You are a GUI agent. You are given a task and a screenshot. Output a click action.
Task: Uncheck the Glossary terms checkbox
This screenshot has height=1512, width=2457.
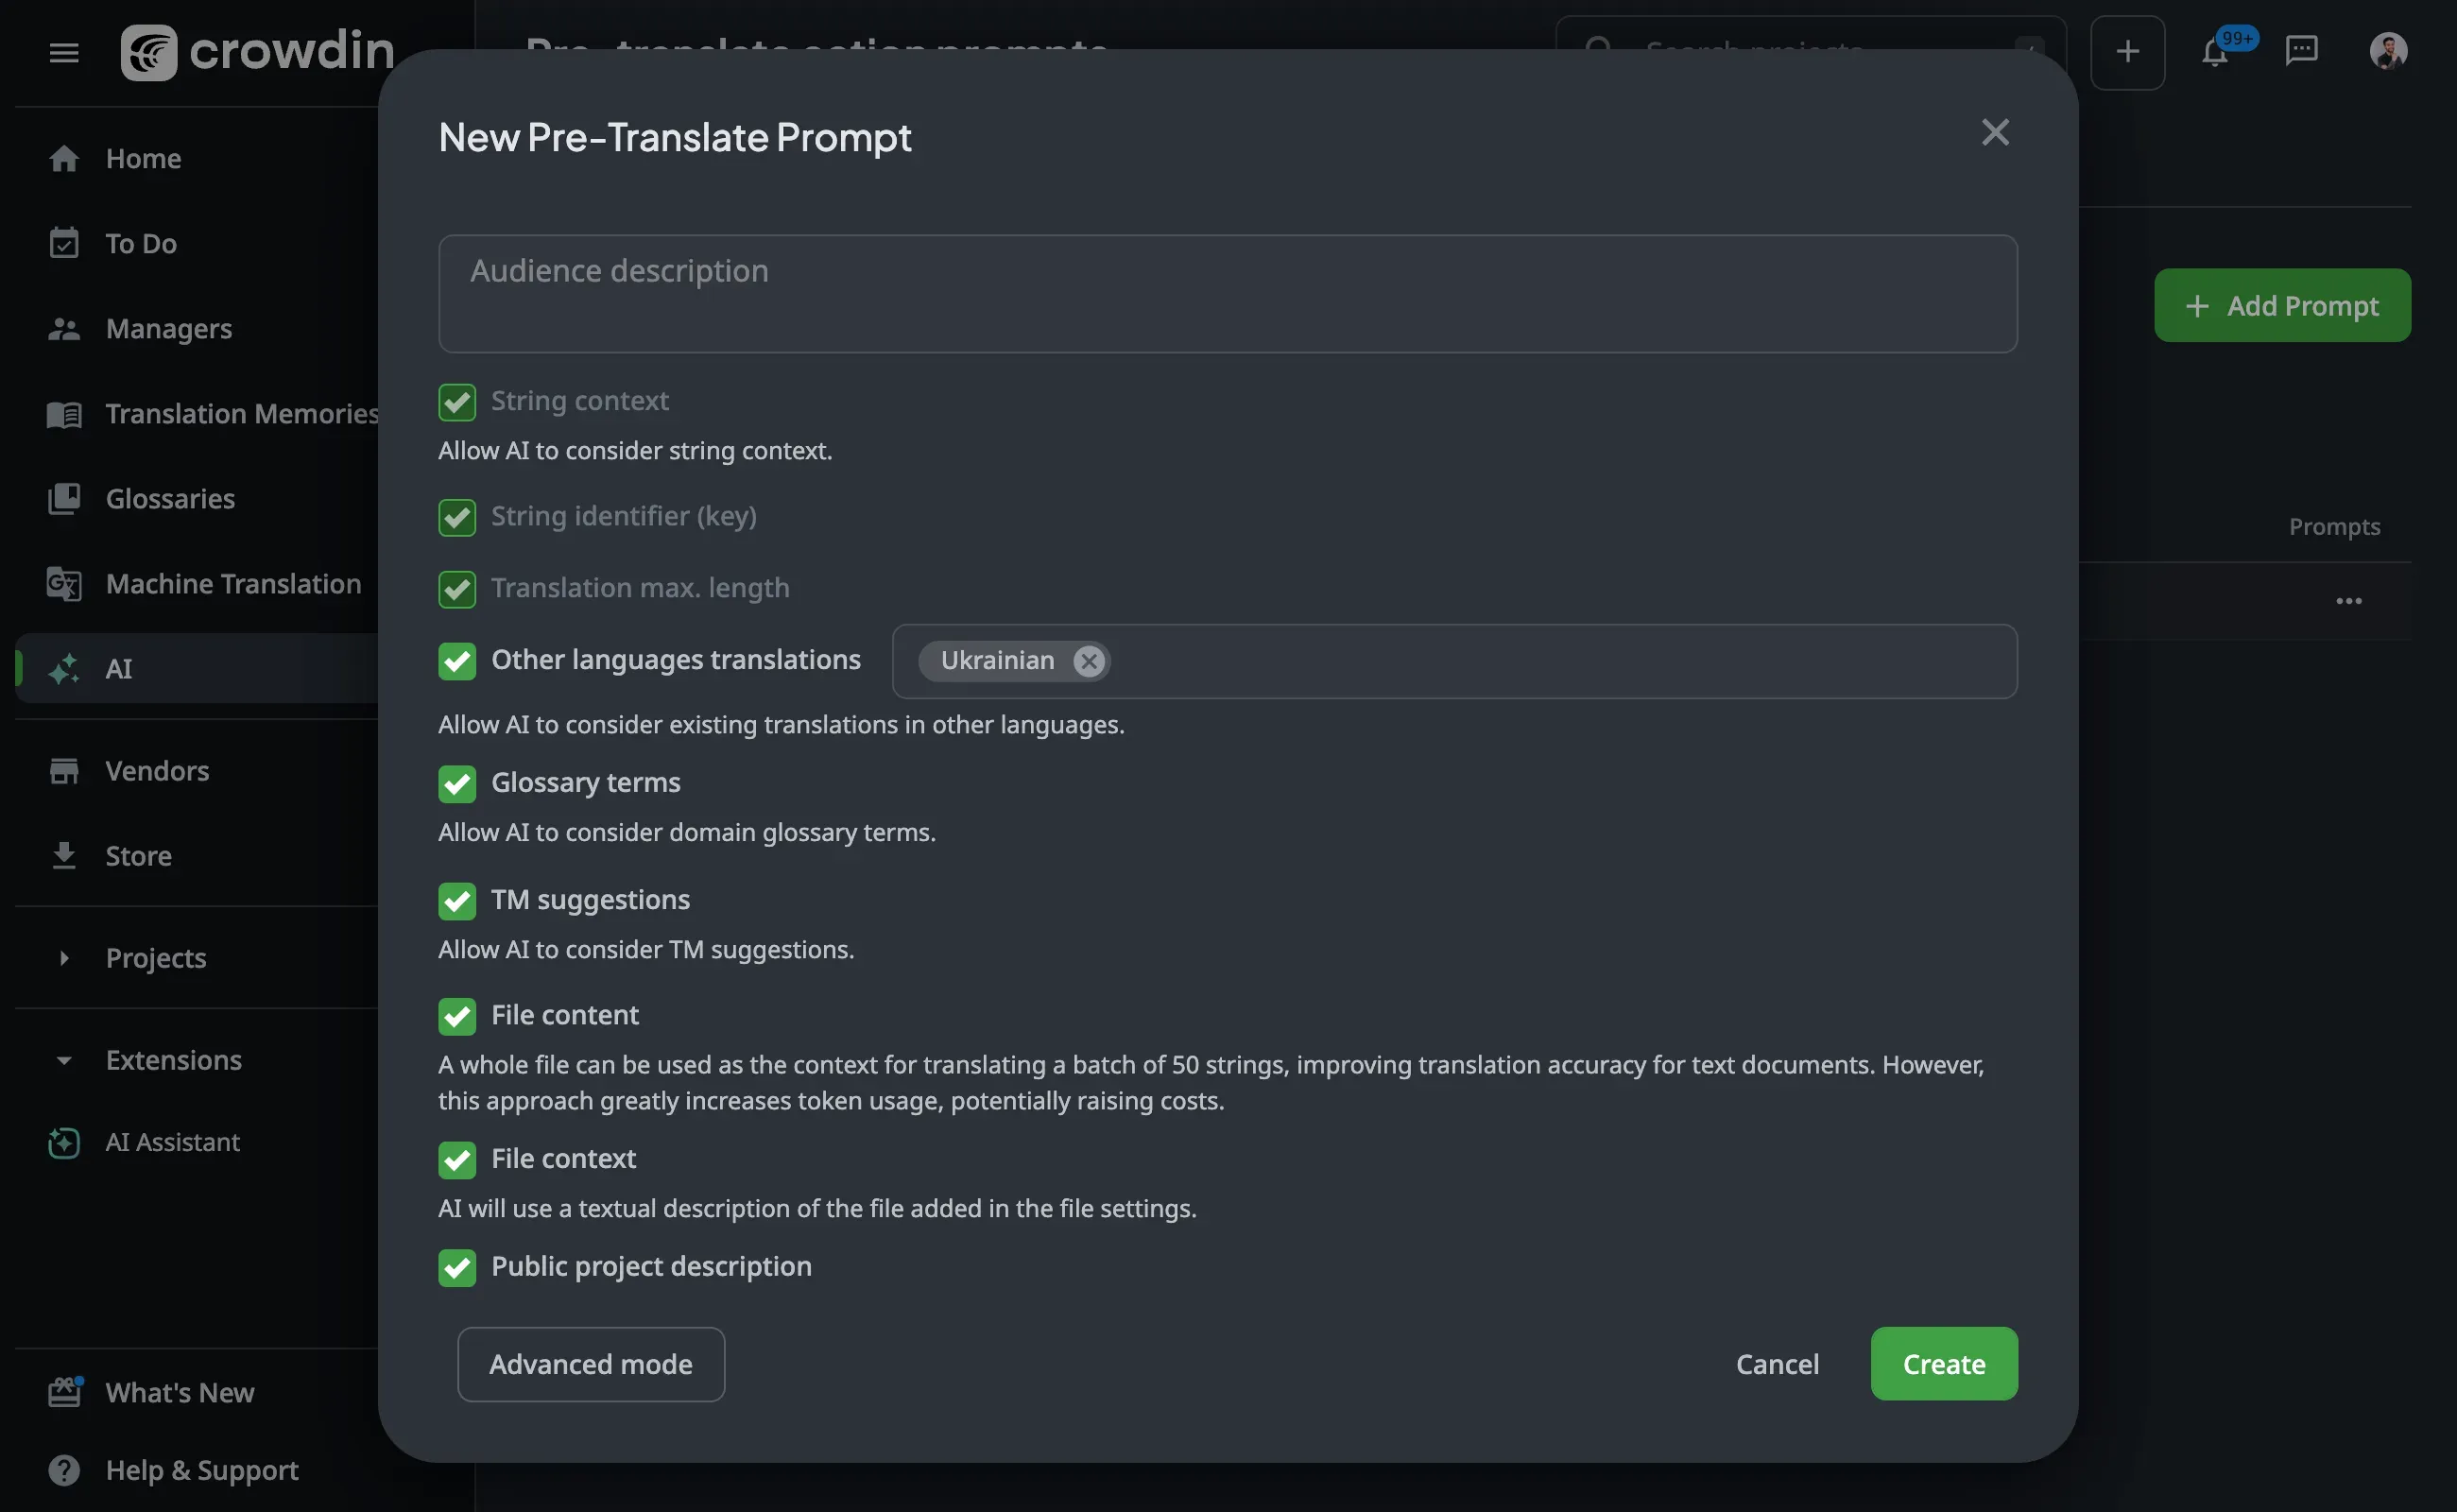[x=457, y=784]
